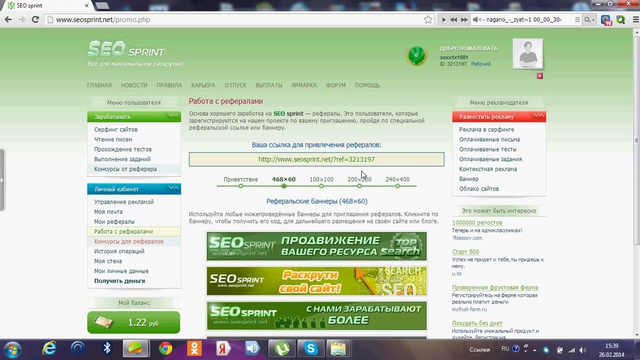This screenshot has height=360, width=640.
Task: Click the Продвижение вашего ресурса banner
Action: pyautogui.click(x=317, y=246)
